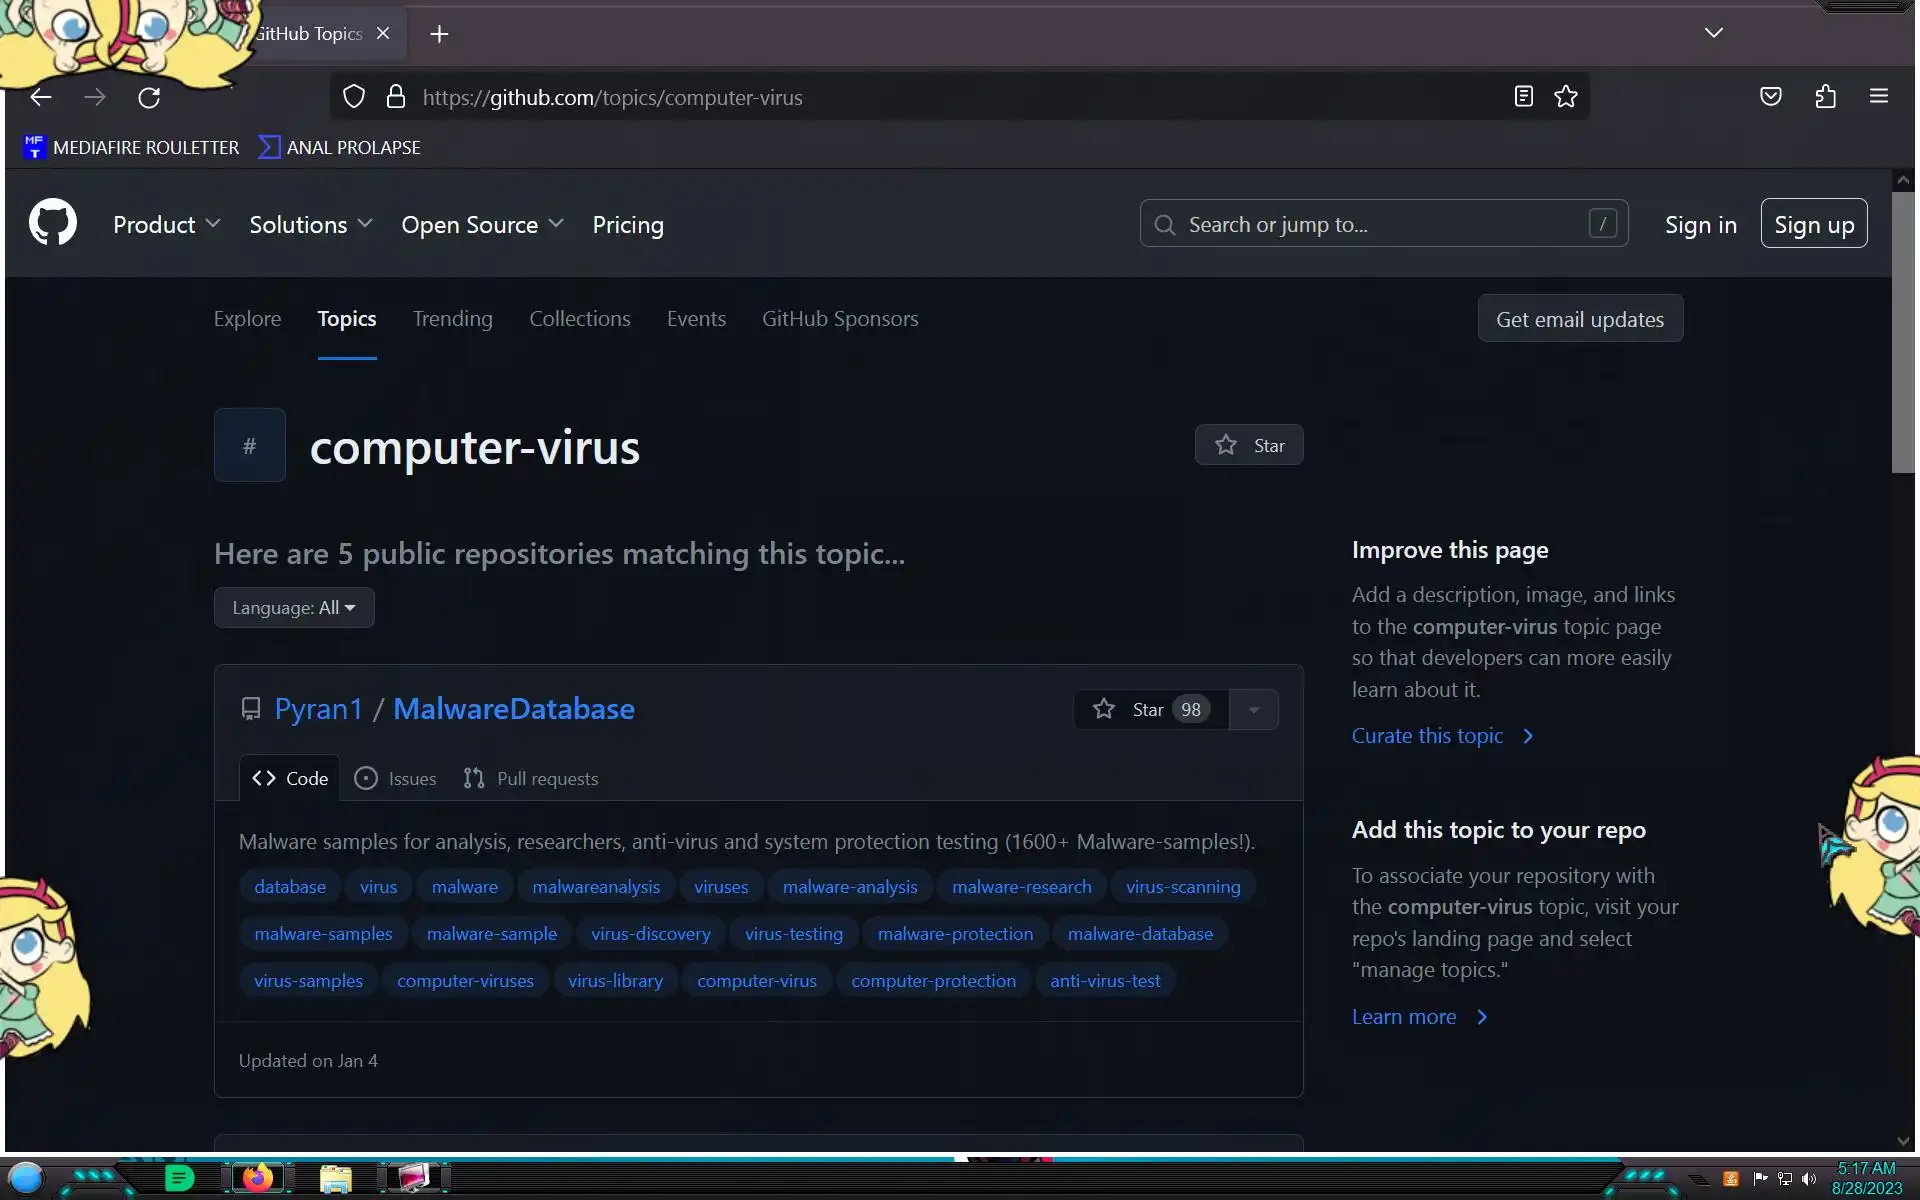Click the GitHub Octocat logo
This screenshot has height=1200, width=1920.
[x=52, y=222]
